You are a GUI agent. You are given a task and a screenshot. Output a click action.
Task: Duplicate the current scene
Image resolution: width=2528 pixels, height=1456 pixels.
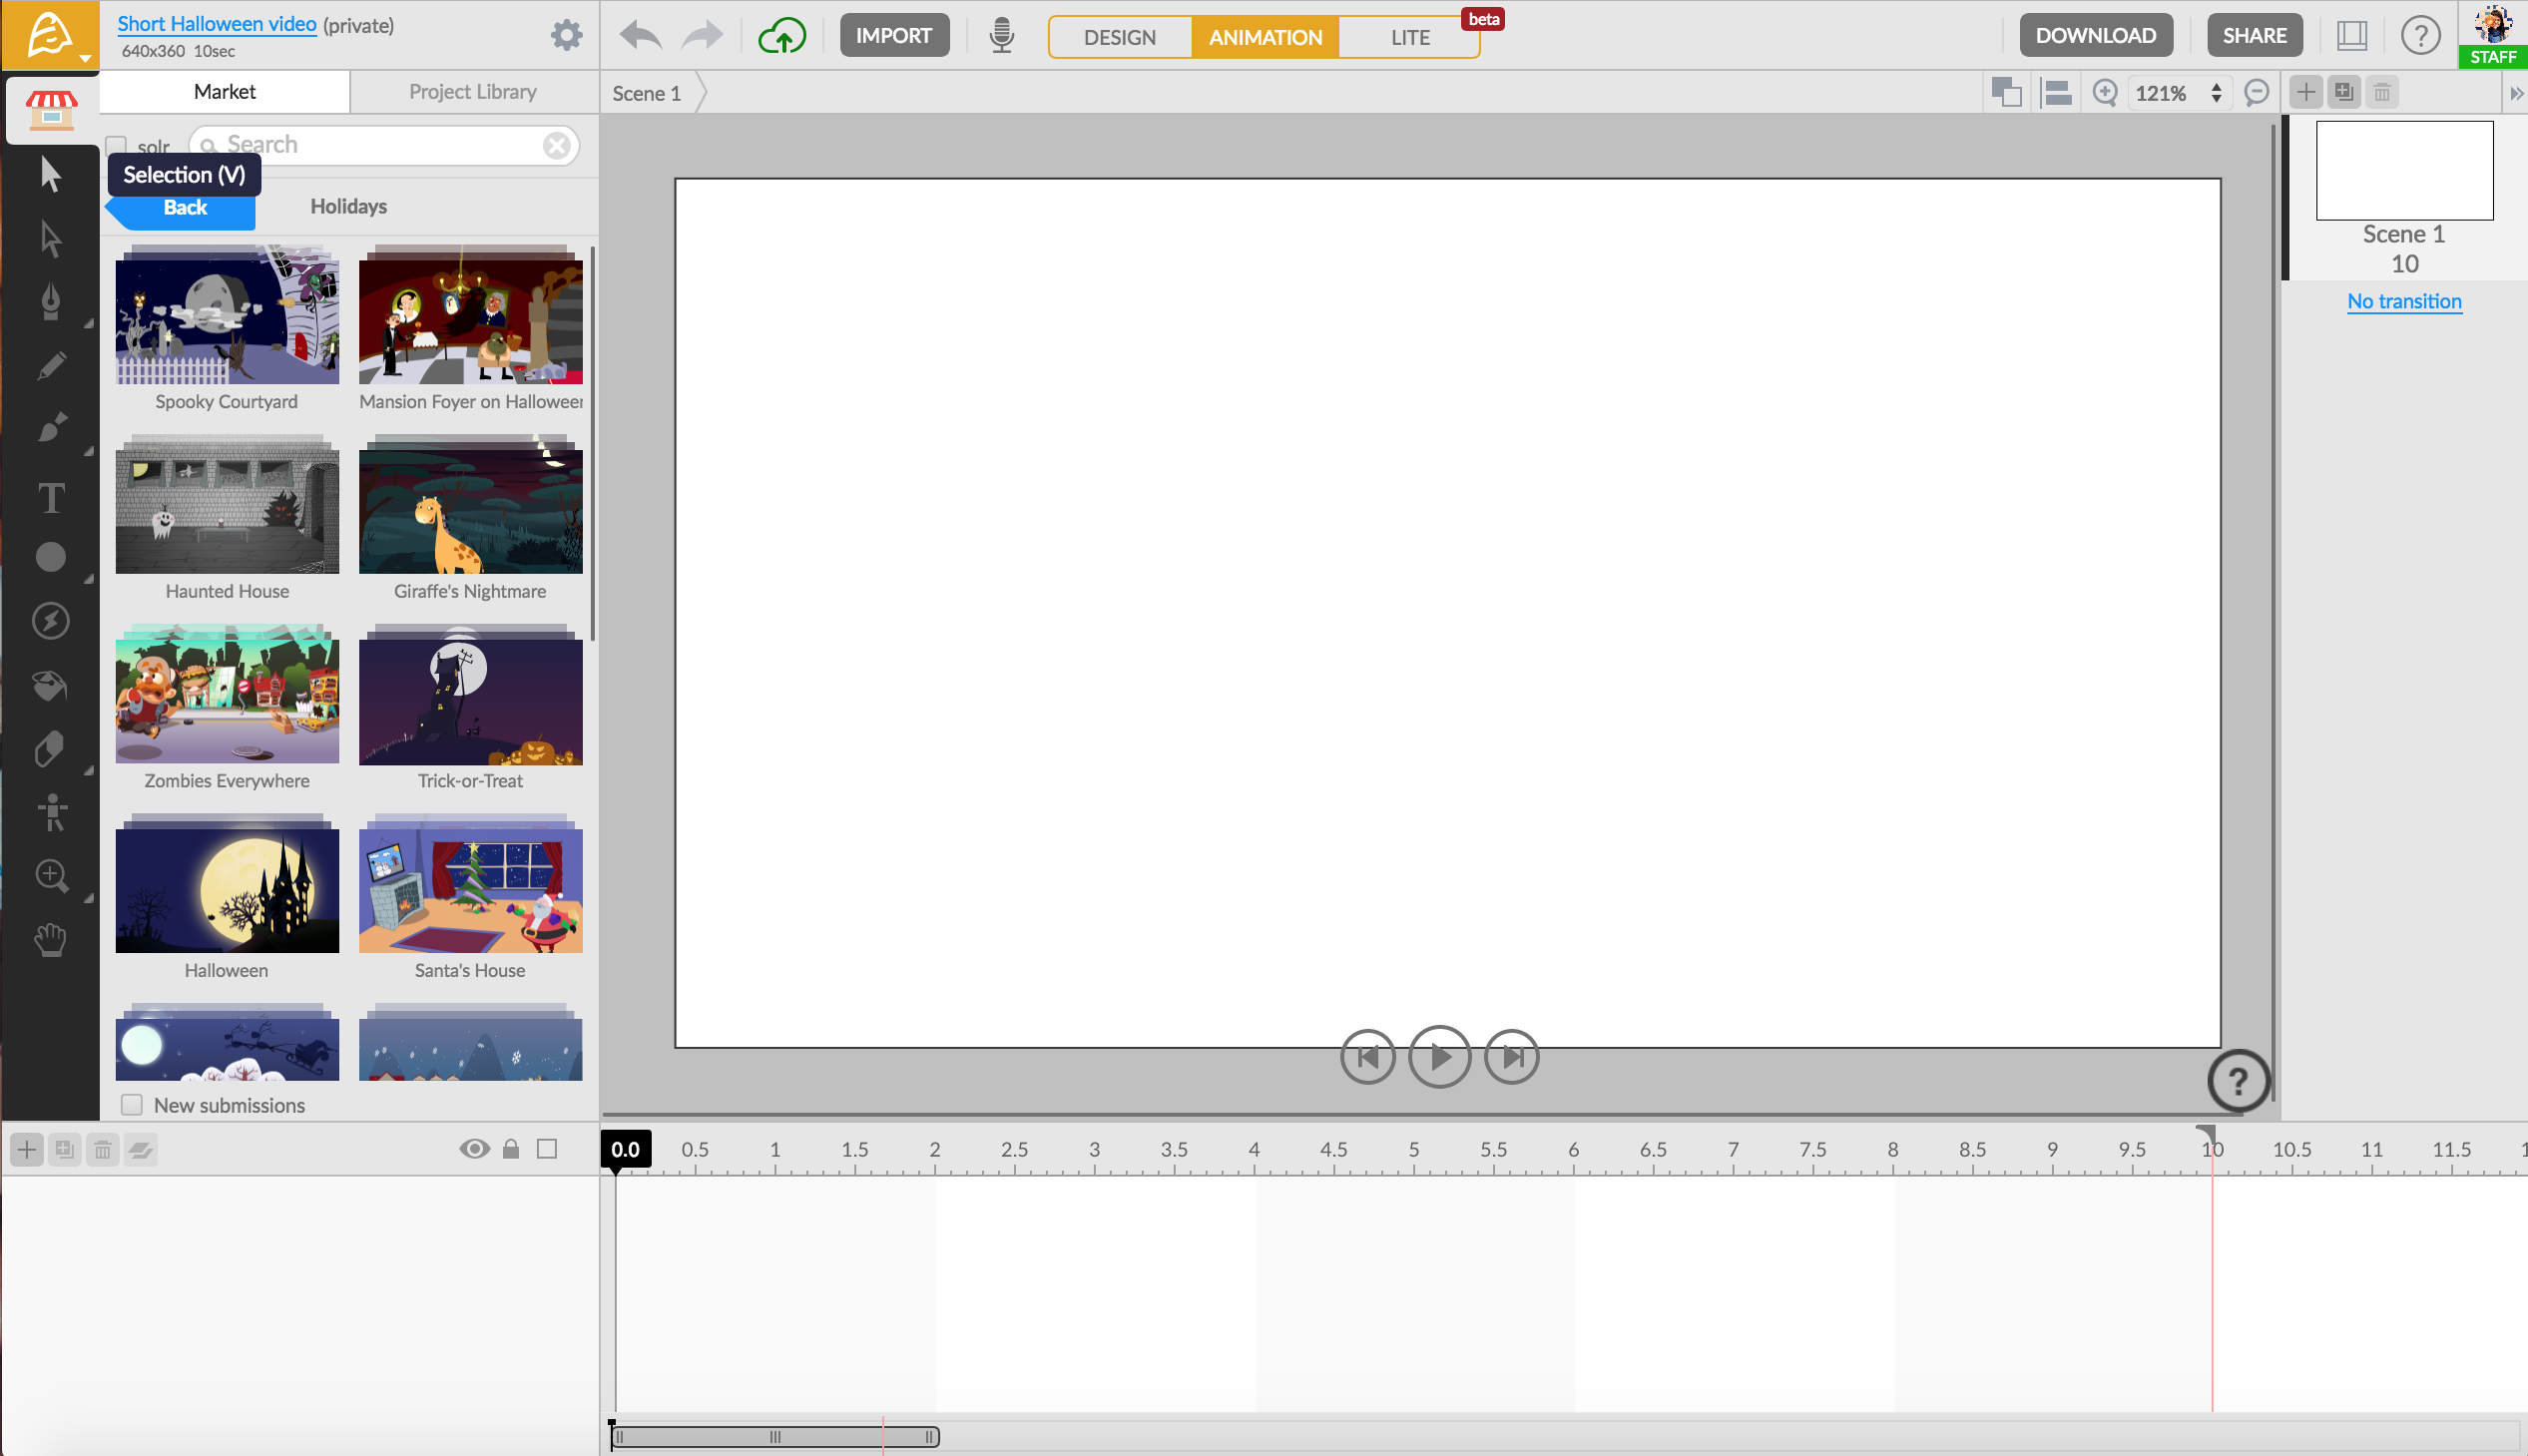(x=2343, y=93)
